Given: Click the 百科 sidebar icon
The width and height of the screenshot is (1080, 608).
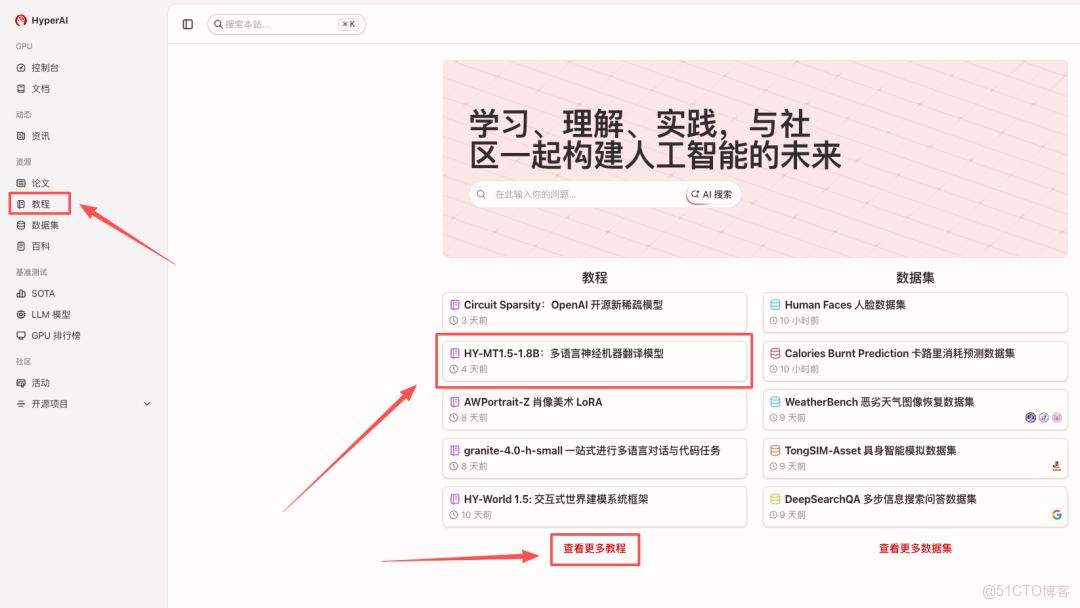Looking at the screenshot, I should click(21, 246).
